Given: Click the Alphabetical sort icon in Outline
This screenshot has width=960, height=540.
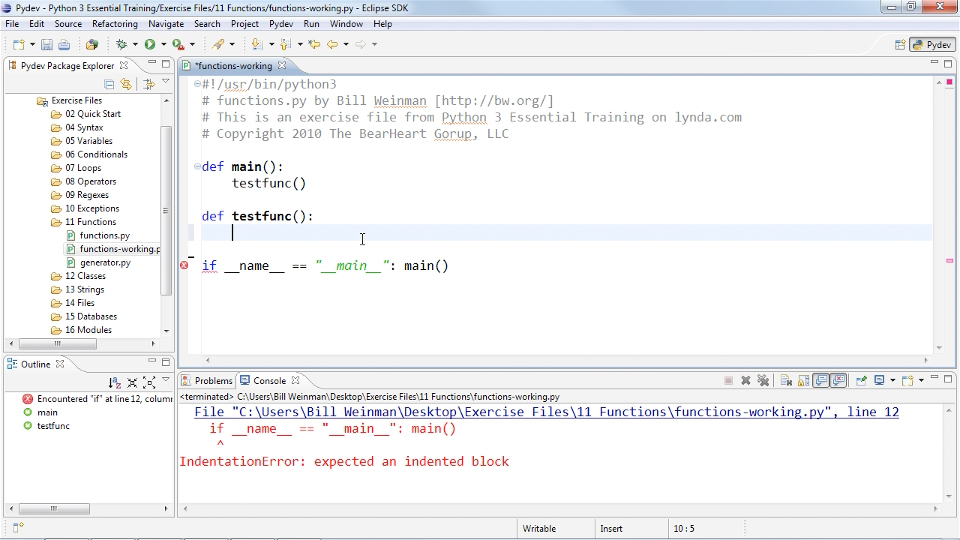Looking at the screenshot, I should coord(114,383).
